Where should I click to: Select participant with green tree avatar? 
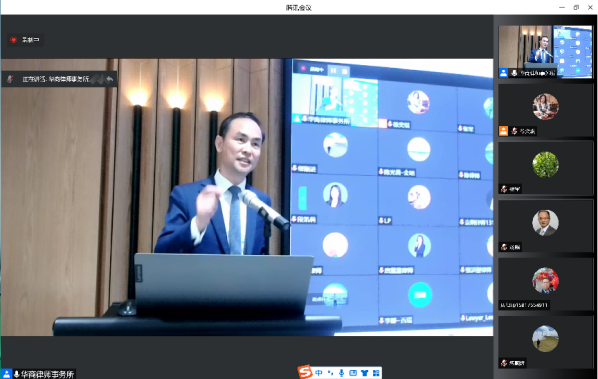[545, 168]
